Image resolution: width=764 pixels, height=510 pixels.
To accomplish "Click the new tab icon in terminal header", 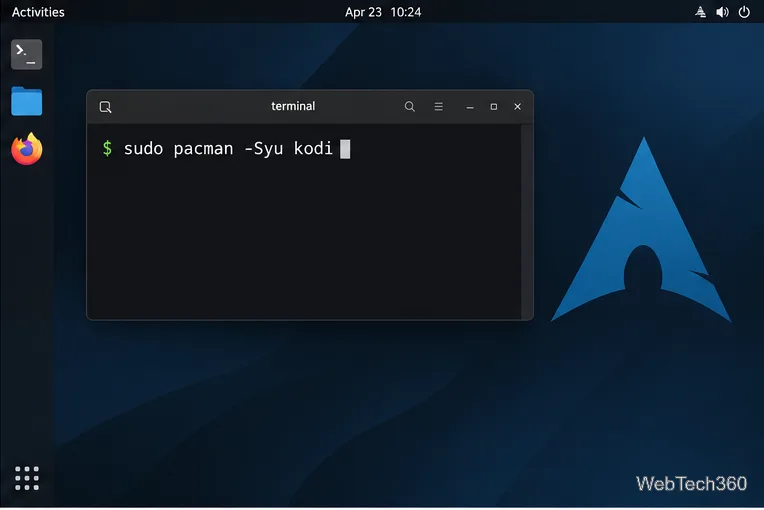I will pos(105,107).
